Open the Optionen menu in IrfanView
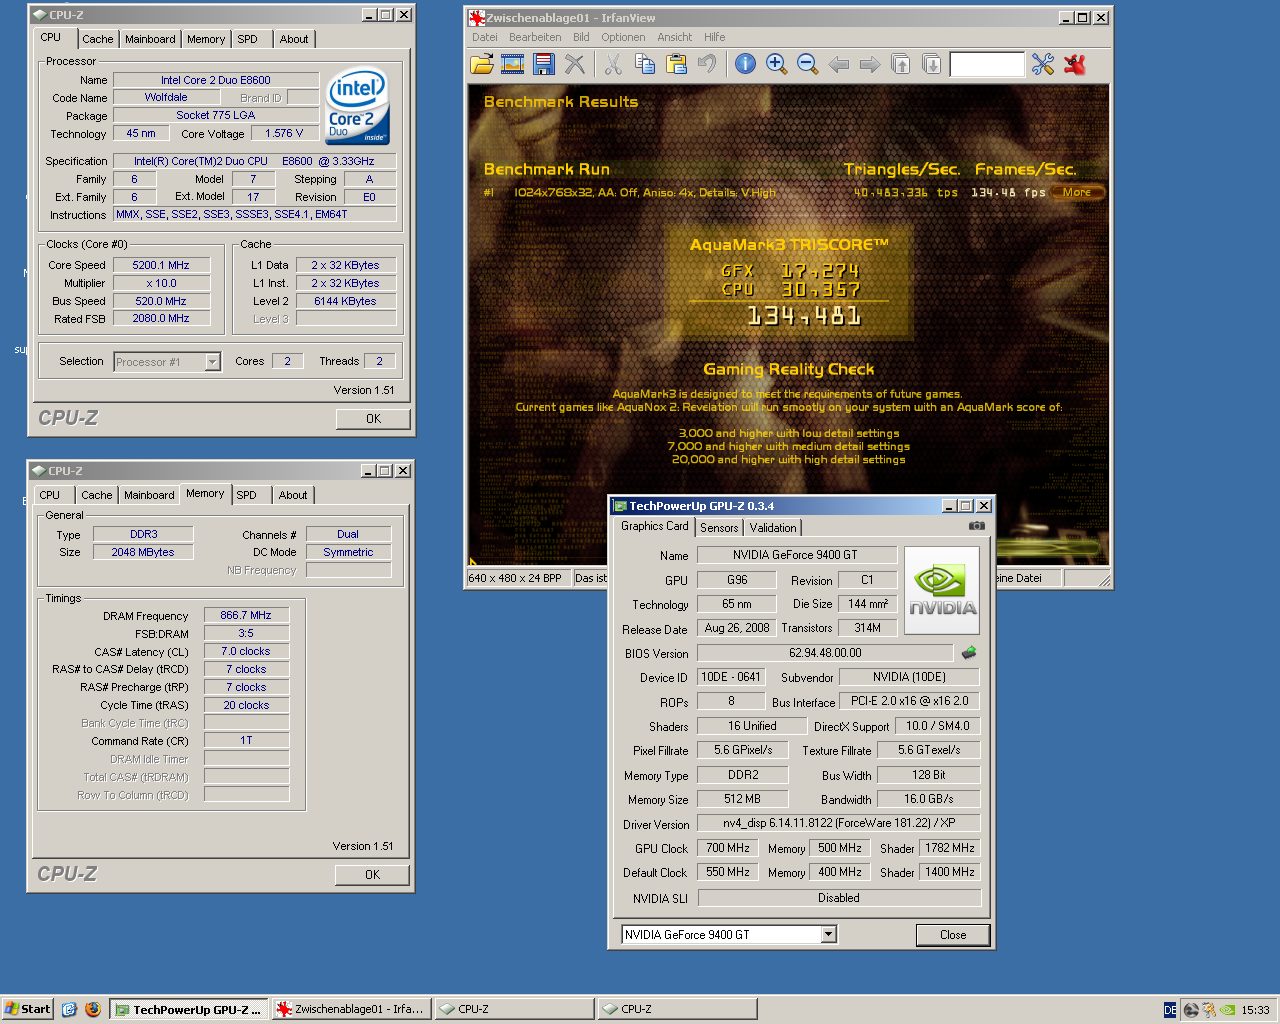Viewport: 1280px width, 1024px height. 623,37
